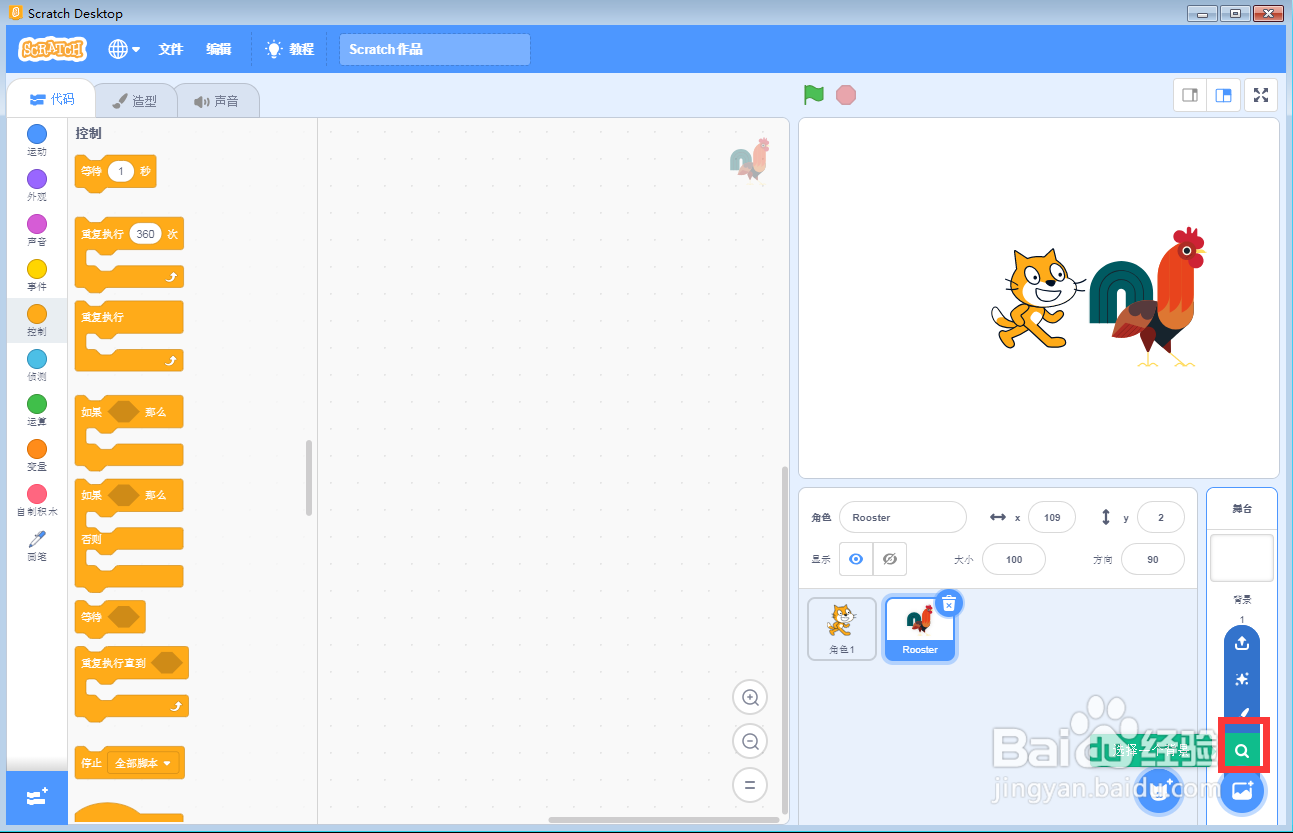The image size is (1293, 833).
Task: Select the 变量 variables category
Action: 37,455
